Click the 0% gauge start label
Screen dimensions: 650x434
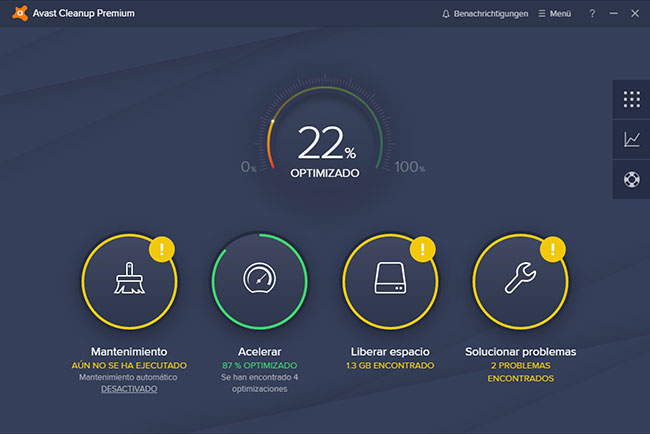tap(248, 167)
